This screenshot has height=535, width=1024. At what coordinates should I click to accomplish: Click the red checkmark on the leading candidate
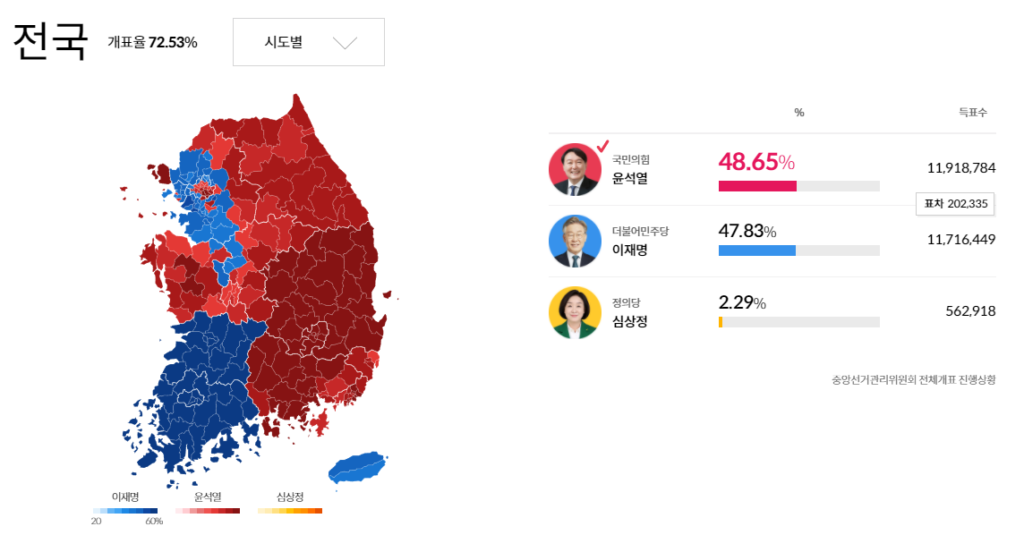(x=602, y=148)
